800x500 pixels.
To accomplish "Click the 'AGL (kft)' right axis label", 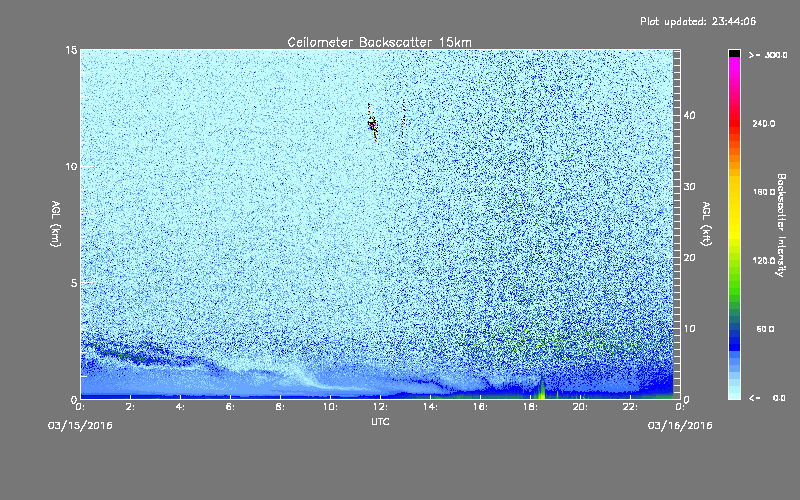I will [x=706, y=223].
